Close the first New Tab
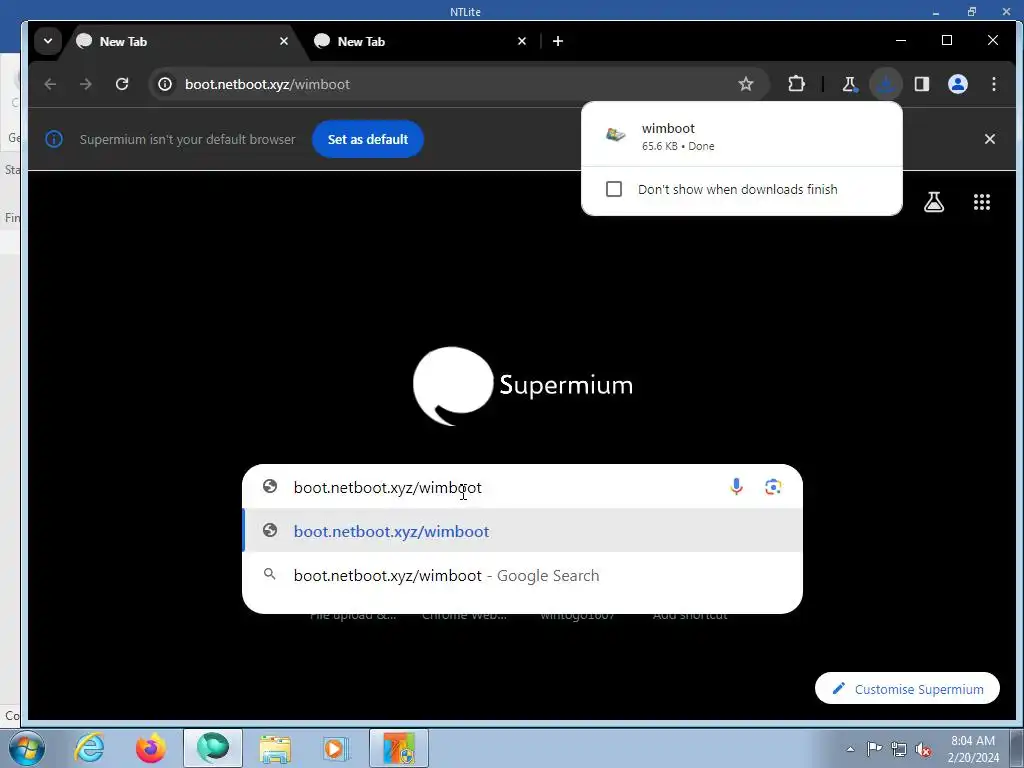 pyautogui.click(x=283, y=41)
